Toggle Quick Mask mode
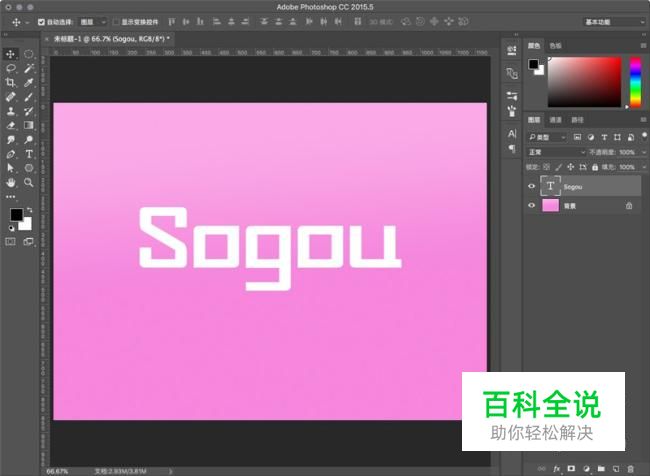Screen dimensions: 650x476 pos(10,242)
